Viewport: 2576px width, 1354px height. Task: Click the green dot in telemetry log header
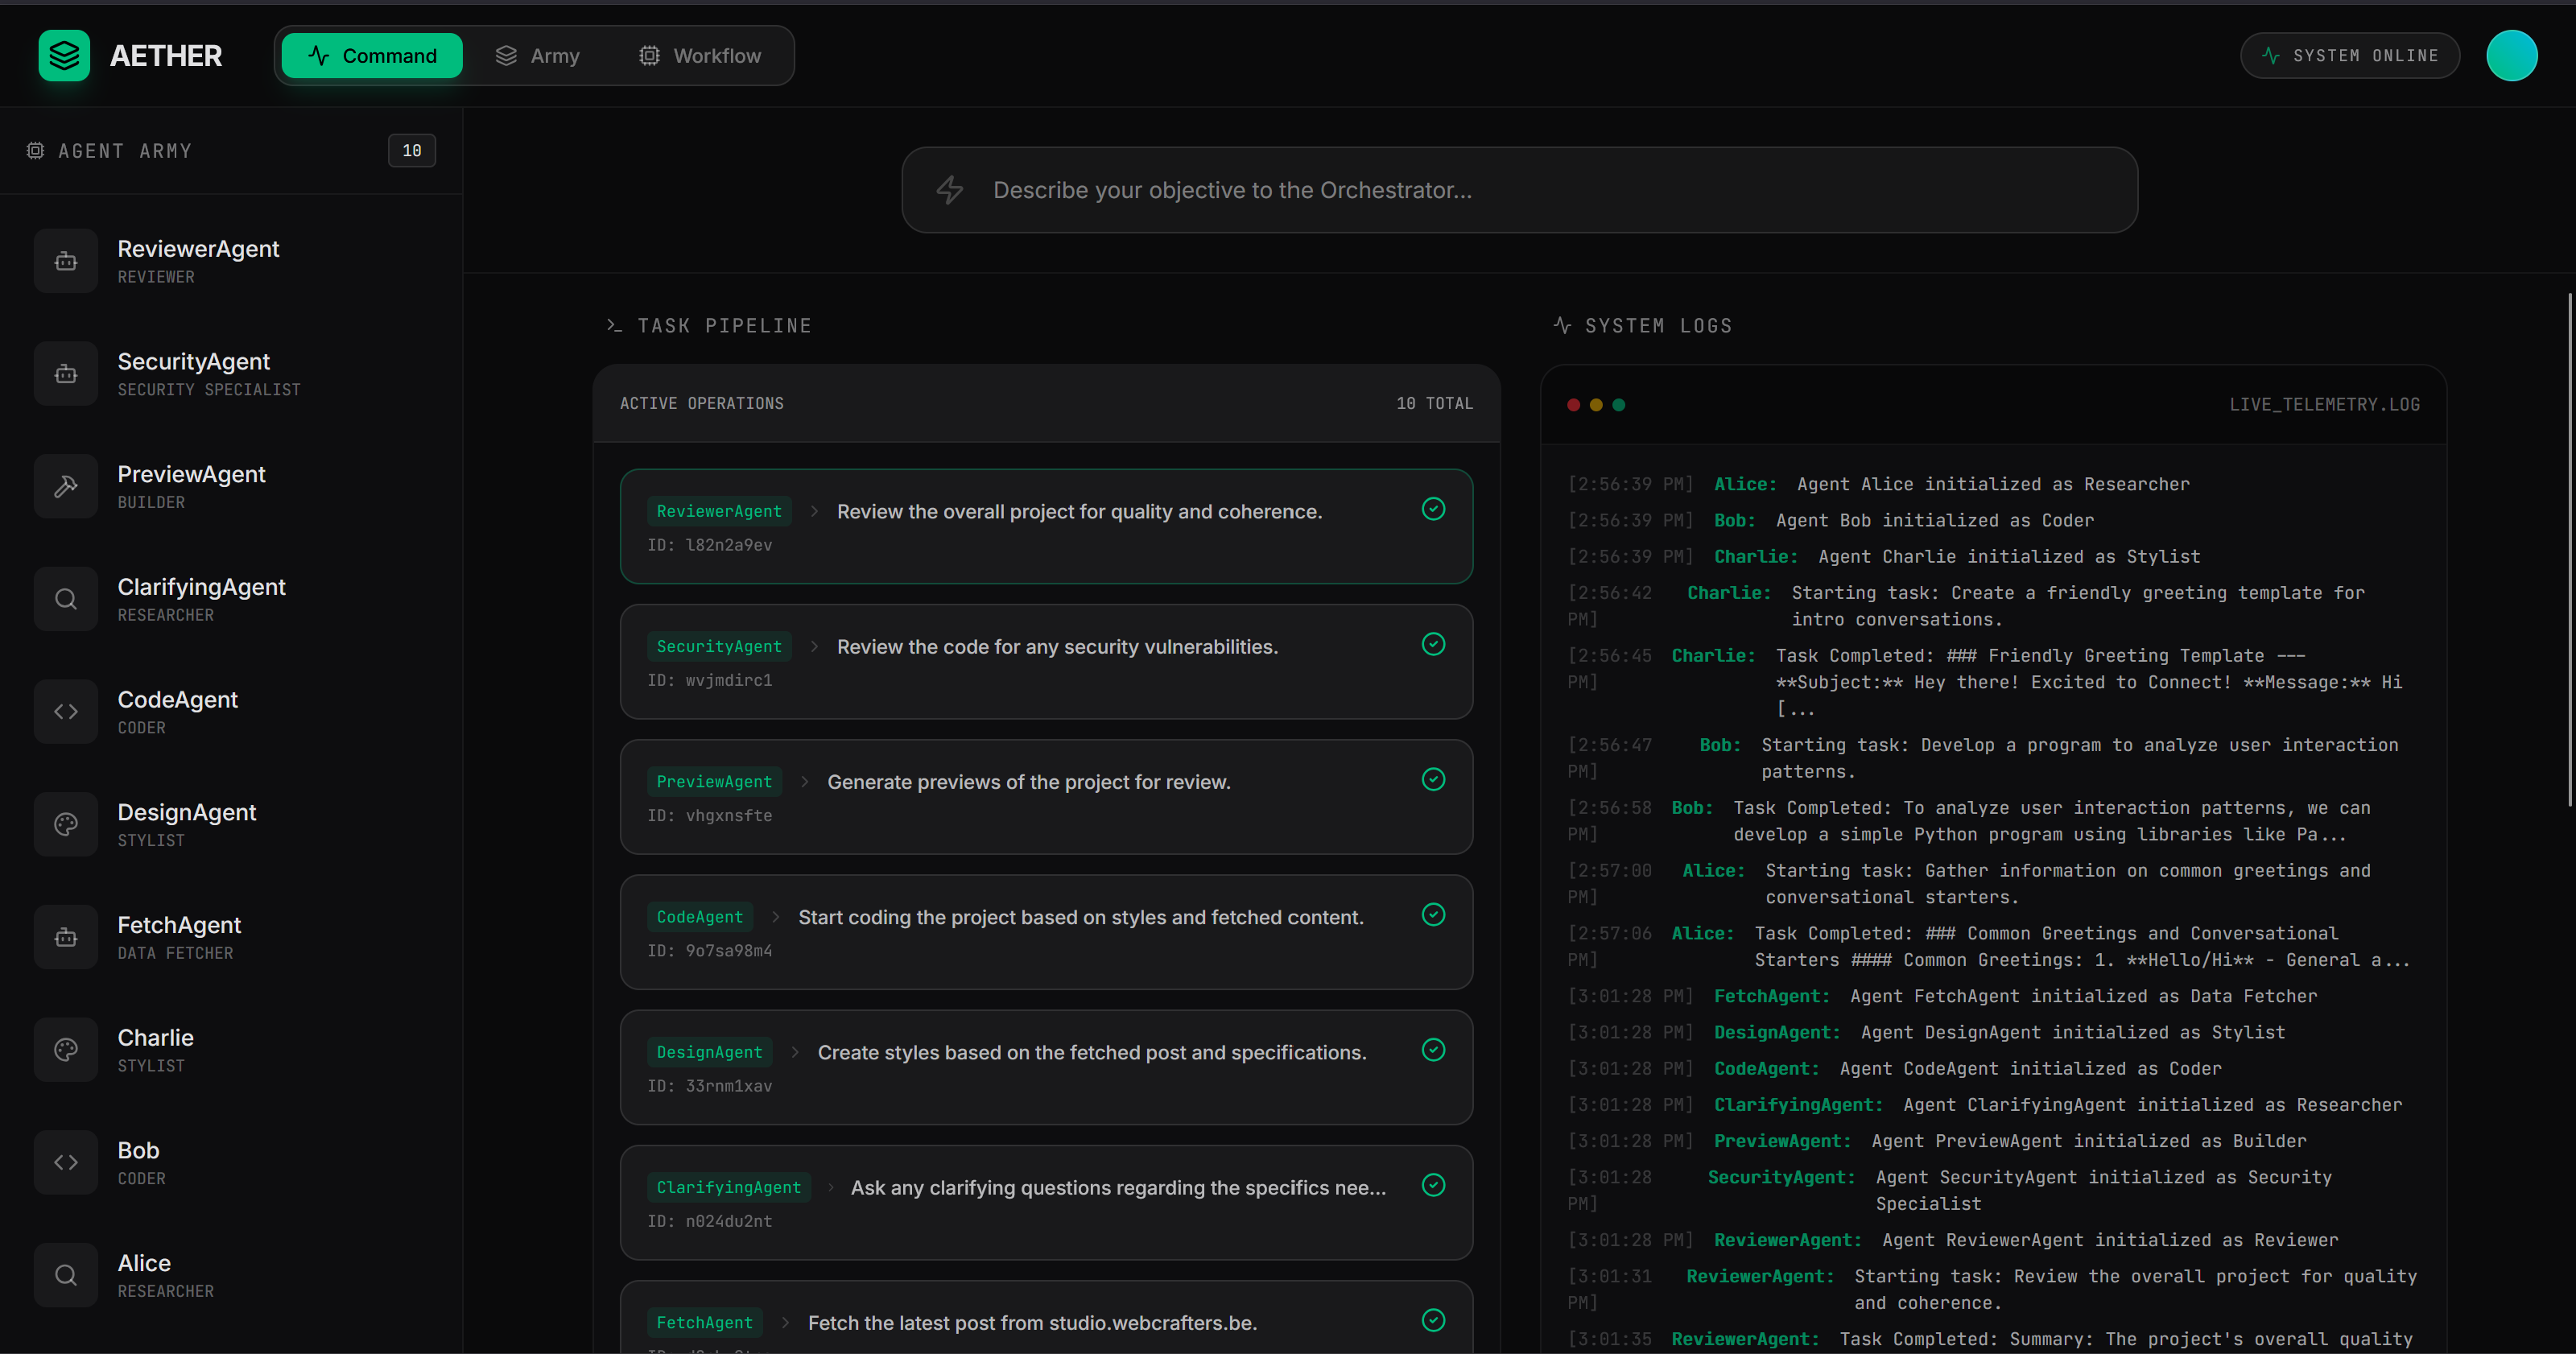coord(1619,405)
